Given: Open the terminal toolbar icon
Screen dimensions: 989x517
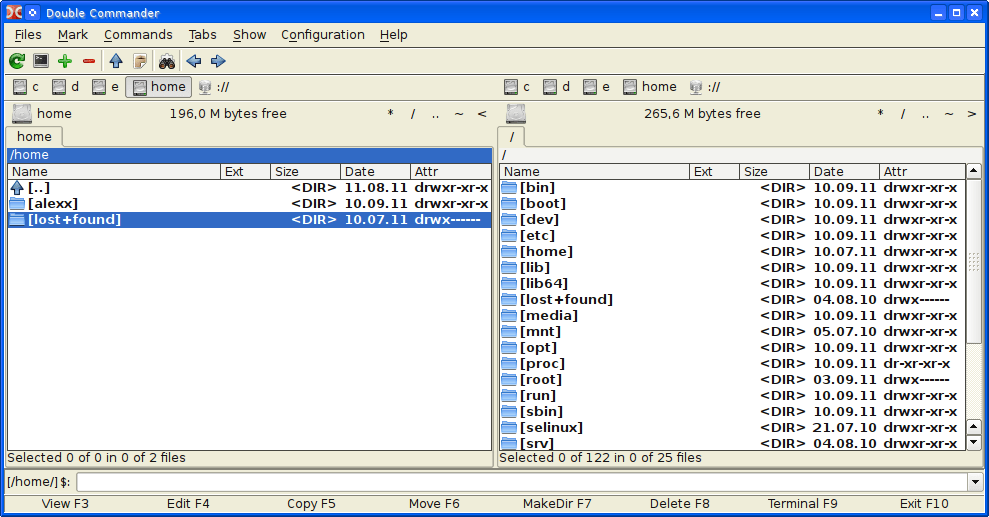Looking at the screenshot, I should [x=41, y=61].
